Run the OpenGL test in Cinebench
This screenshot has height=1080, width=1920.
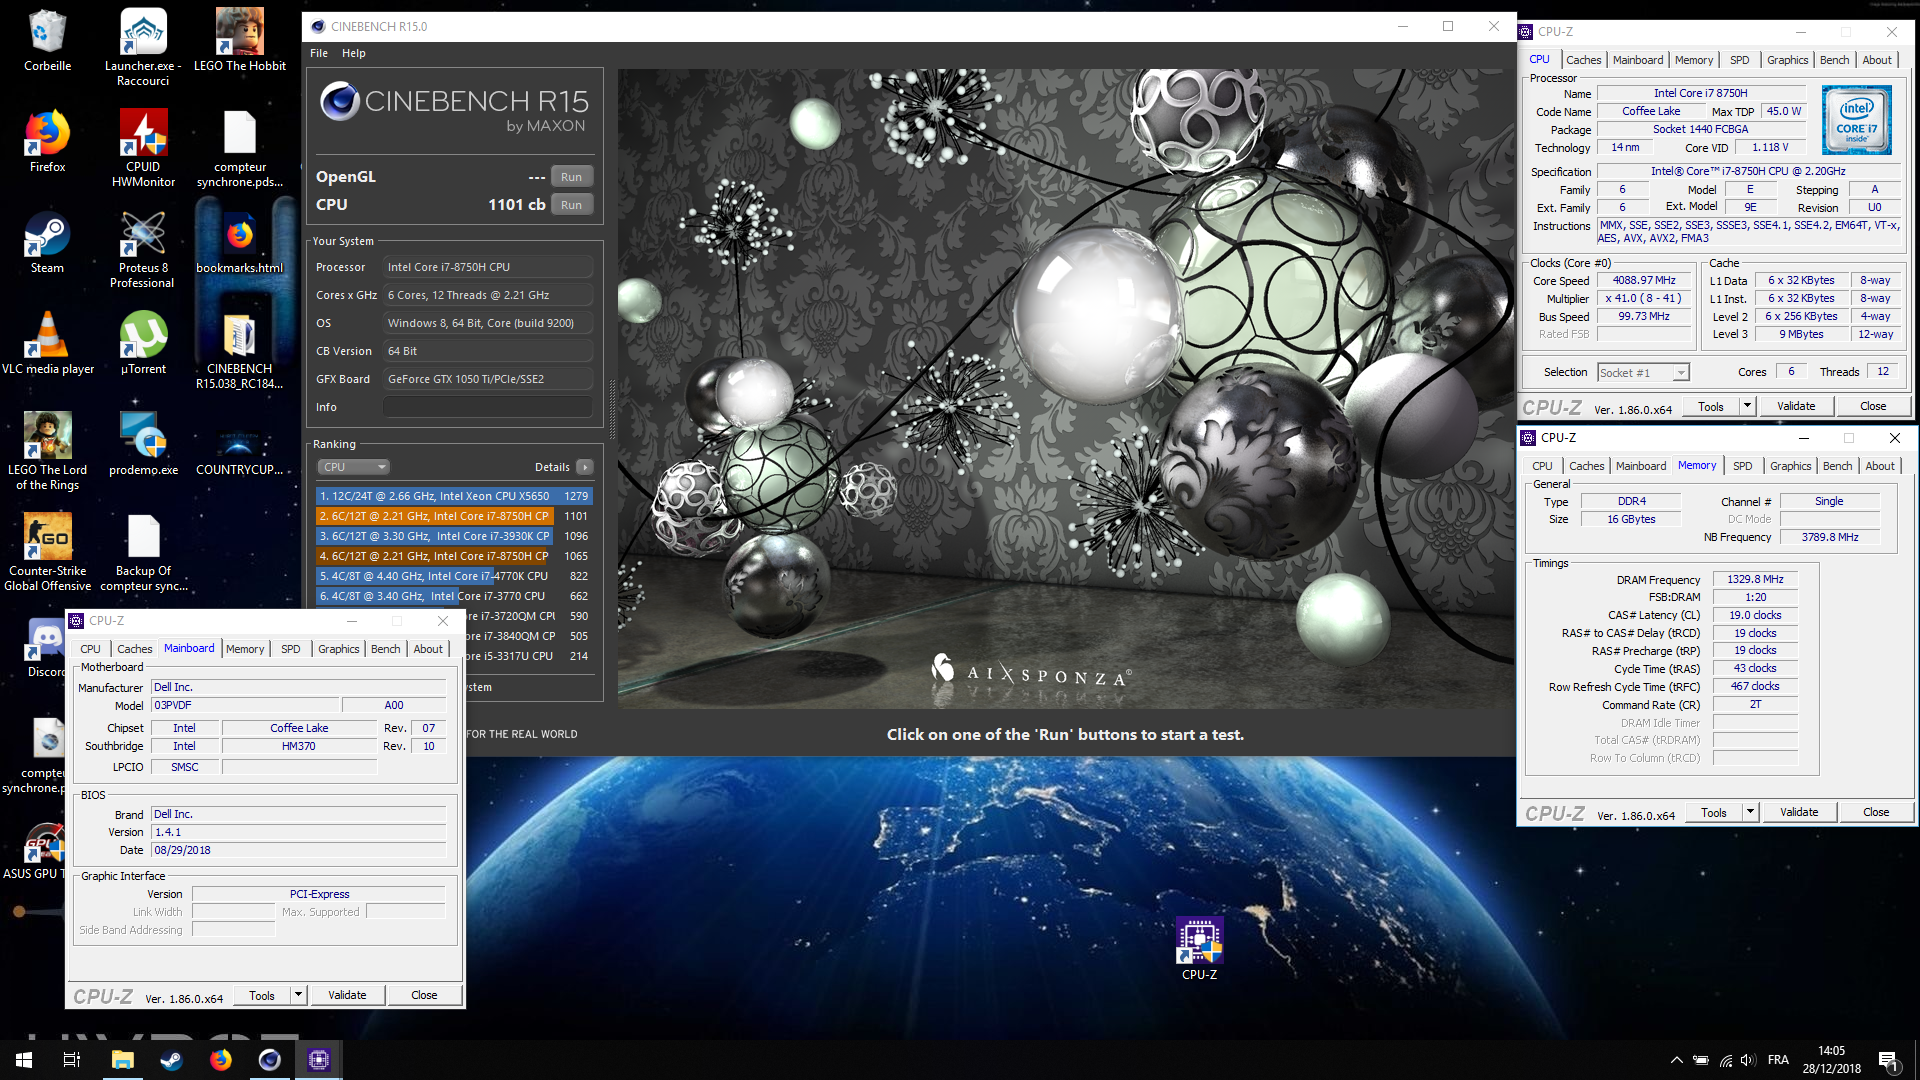coord(571,177)
